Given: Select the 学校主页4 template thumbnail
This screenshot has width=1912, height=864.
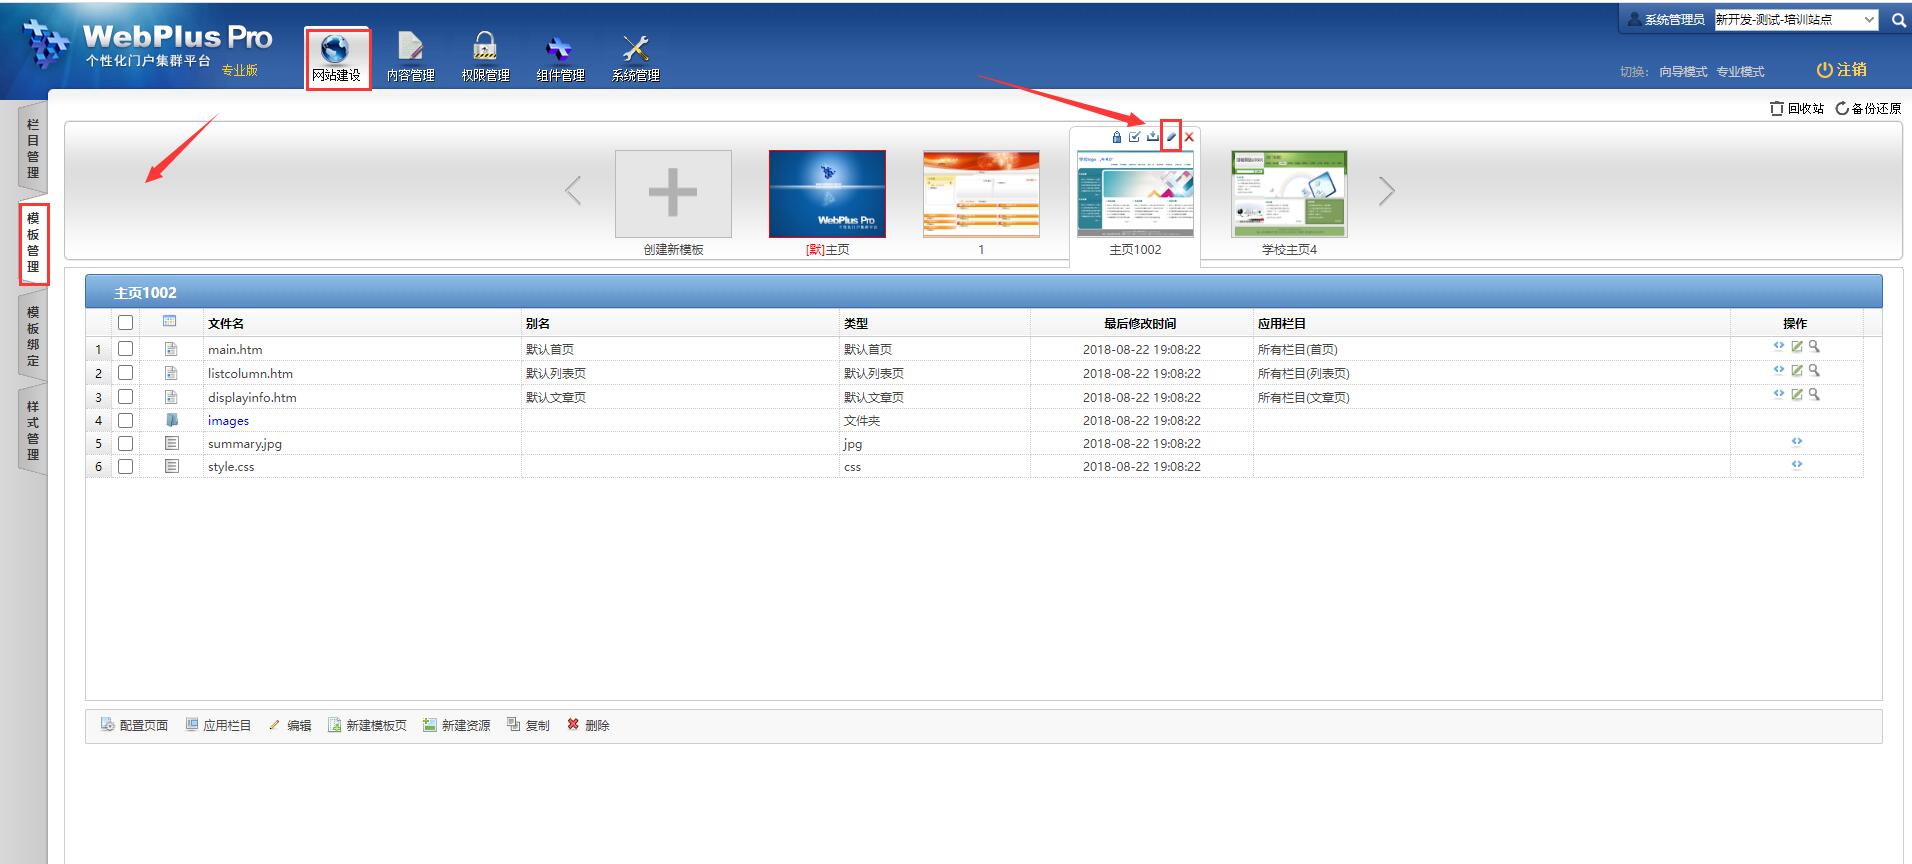Looking at the screenshot, I should 1289,195.
